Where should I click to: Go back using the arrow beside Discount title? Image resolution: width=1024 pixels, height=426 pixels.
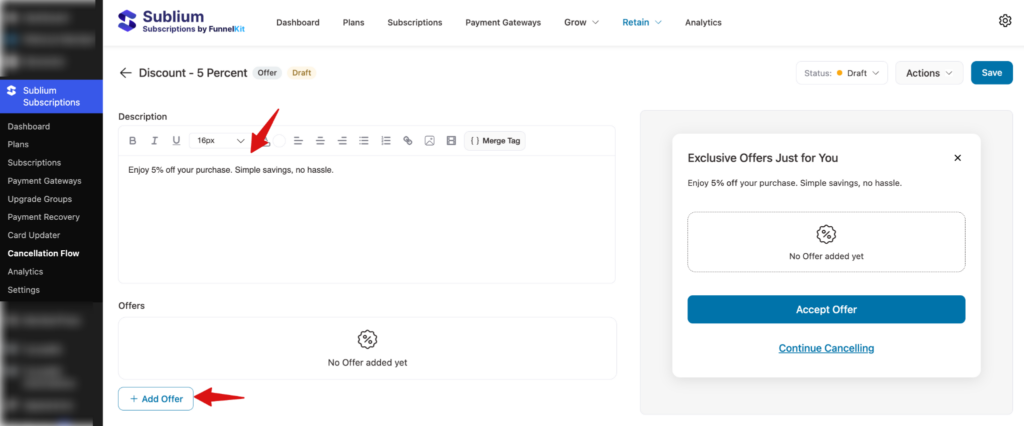pos(125,73)
